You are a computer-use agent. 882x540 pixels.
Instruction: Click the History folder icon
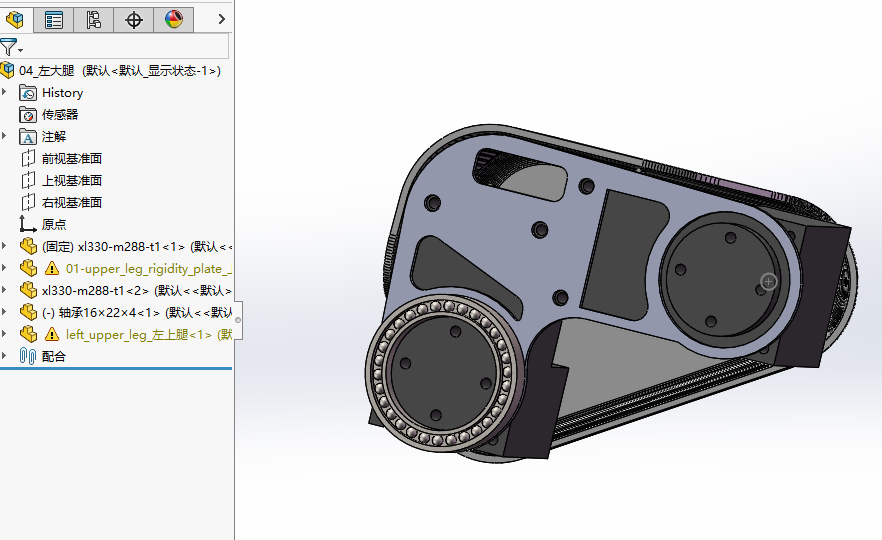coord(28,93)
